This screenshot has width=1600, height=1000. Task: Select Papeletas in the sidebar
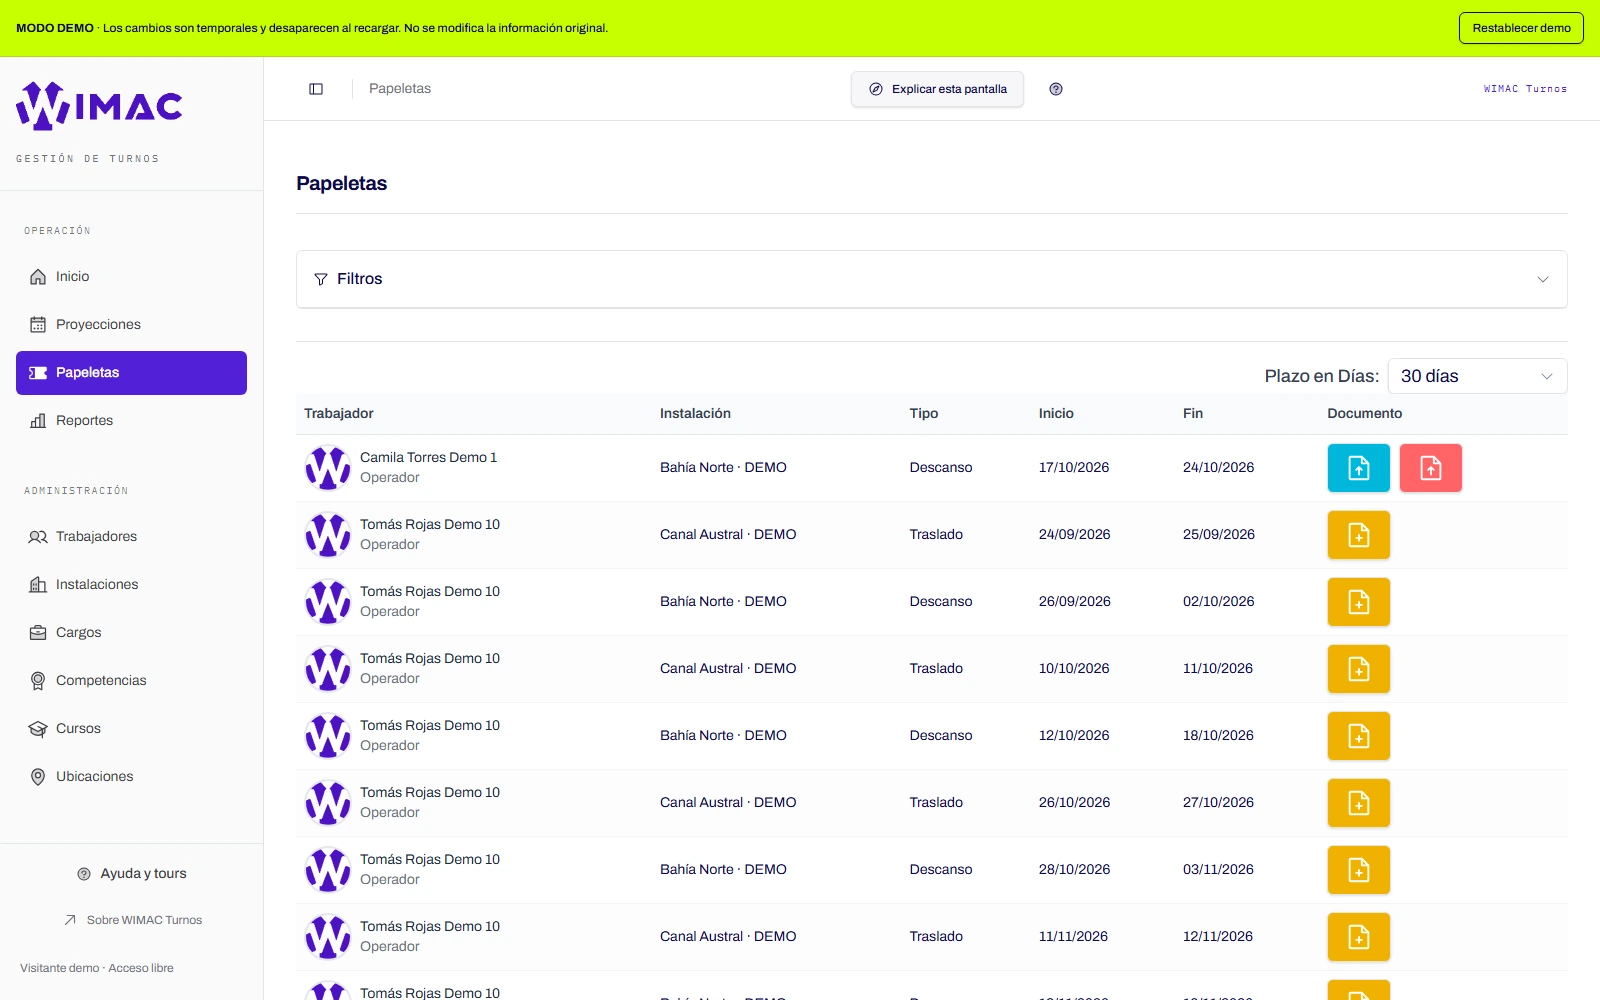pyautogui.click(x=131, y=373)
